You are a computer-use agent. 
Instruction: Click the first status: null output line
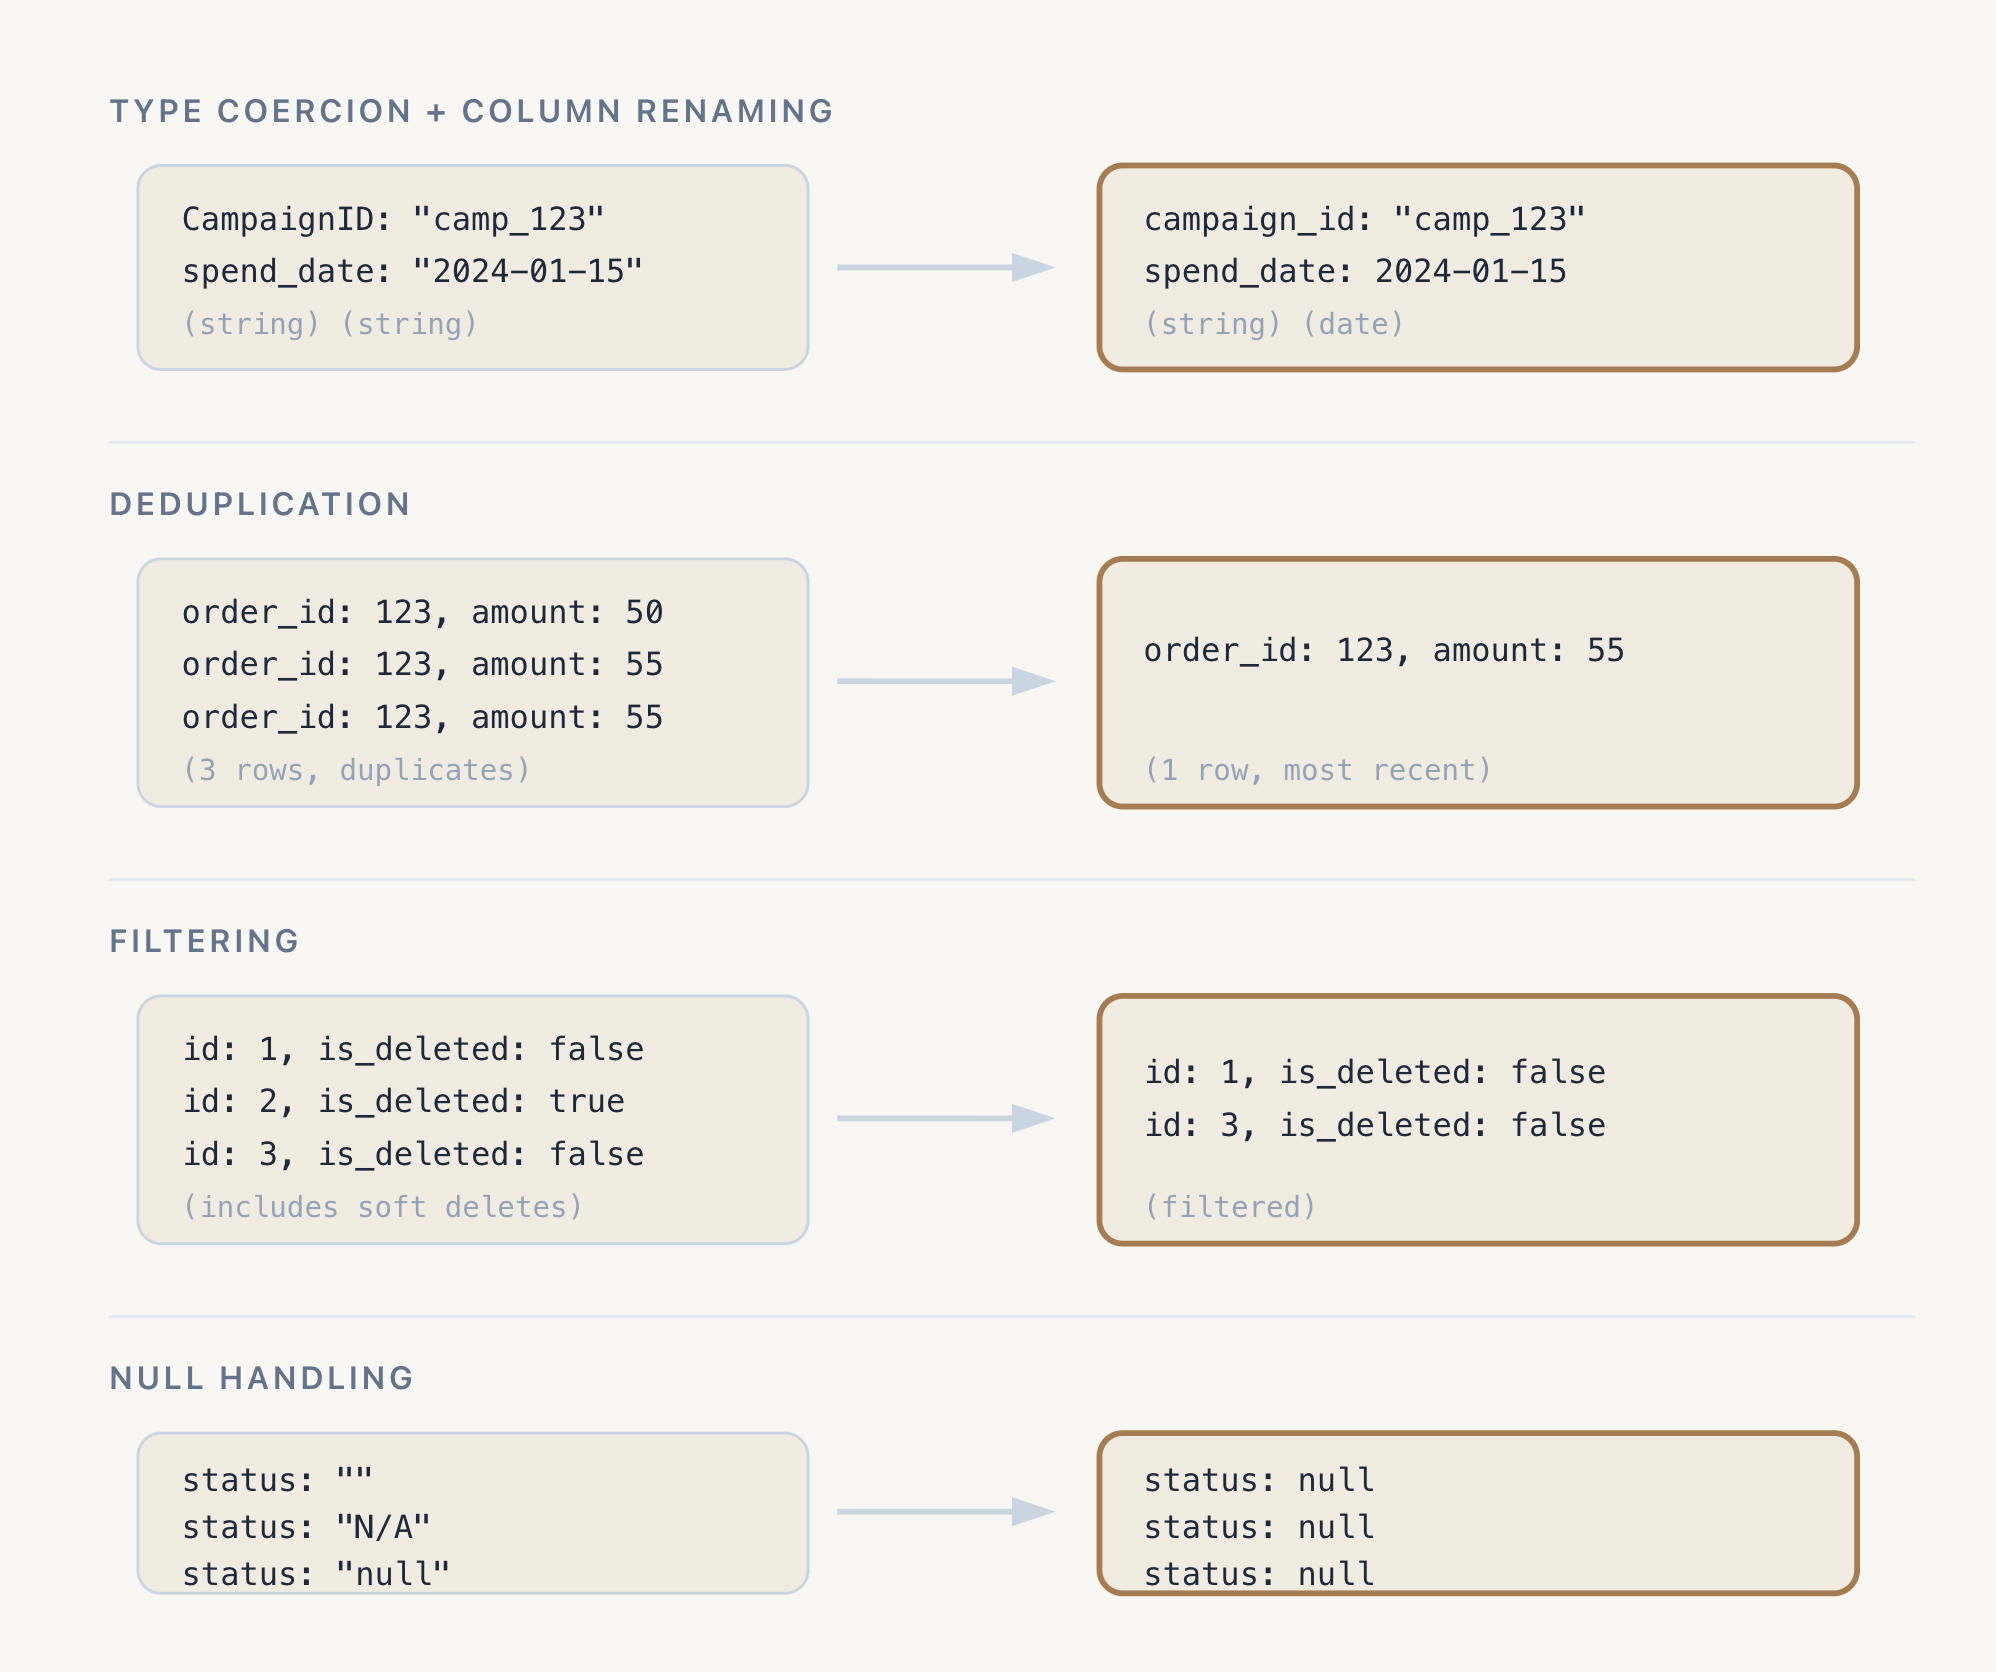pos(1259,1480)
